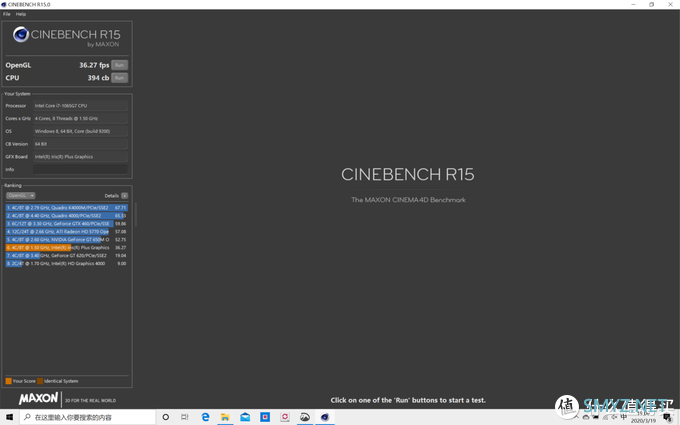The height and width of the screenshot is (425, 680).
Task: Open the mountain-logo app on taskbar
Action: pos(305,417)
